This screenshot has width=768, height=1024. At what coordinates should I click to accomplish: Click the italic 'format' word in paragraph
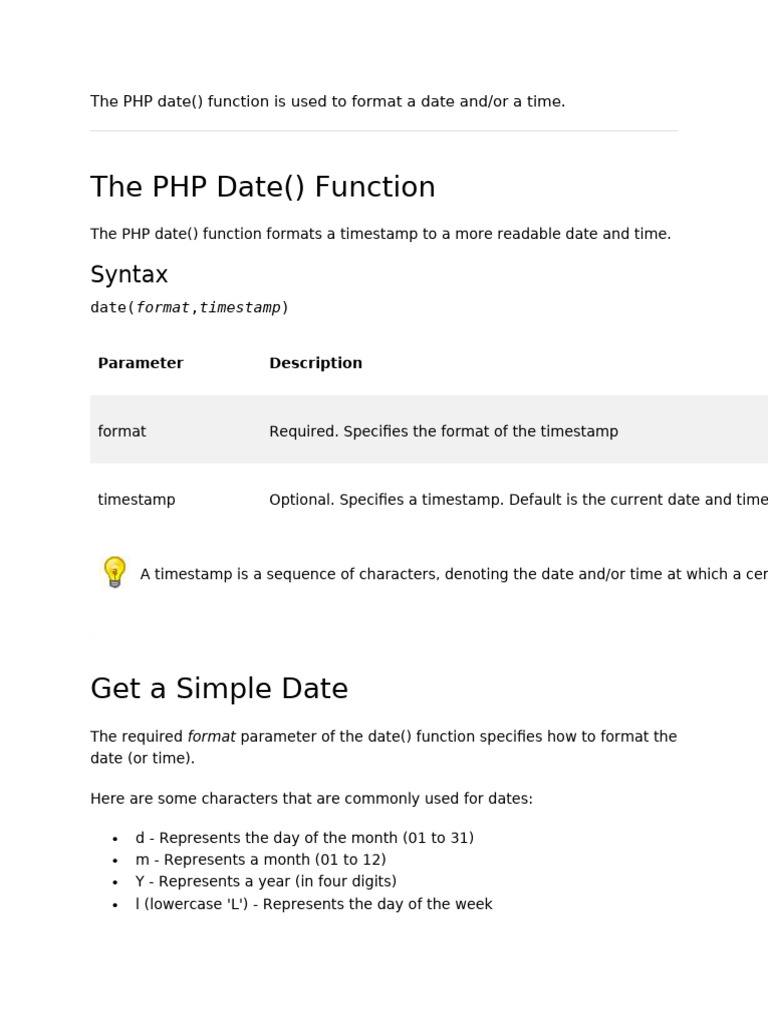(211, 737)
